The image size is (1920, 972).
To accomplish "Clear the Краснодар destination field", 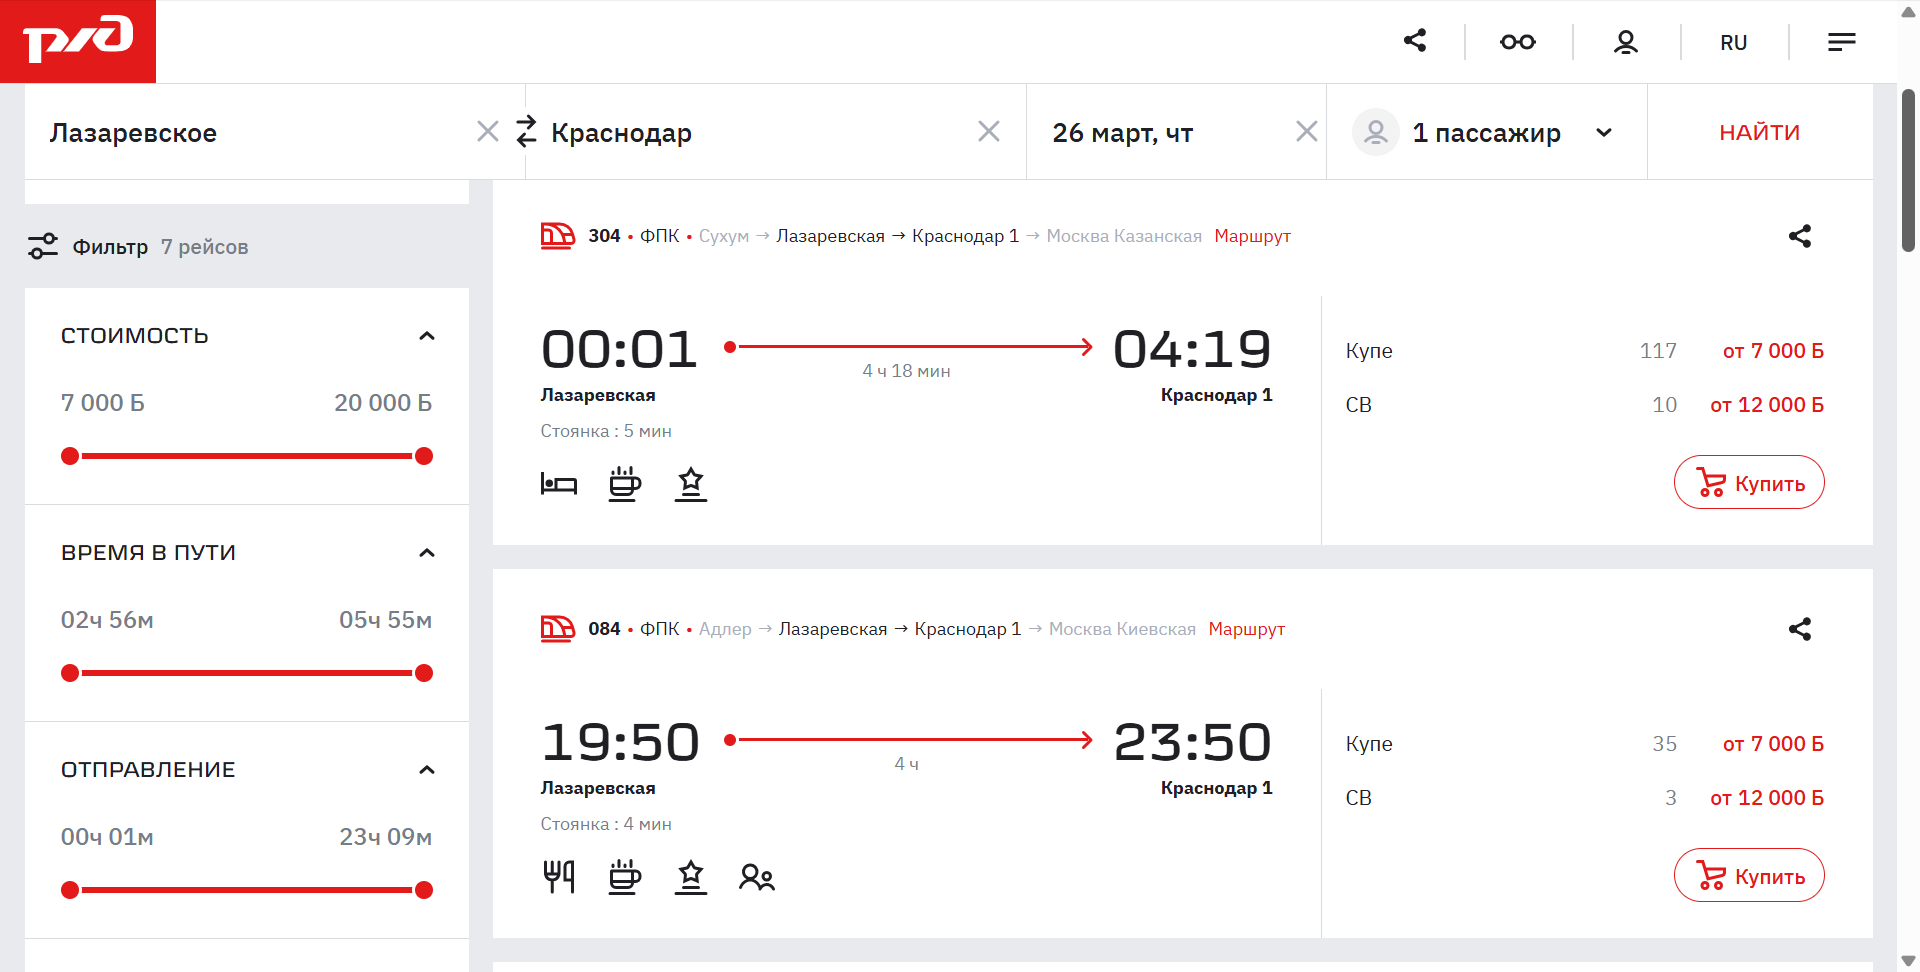I will pyautogui.click(x=989, y=132).
